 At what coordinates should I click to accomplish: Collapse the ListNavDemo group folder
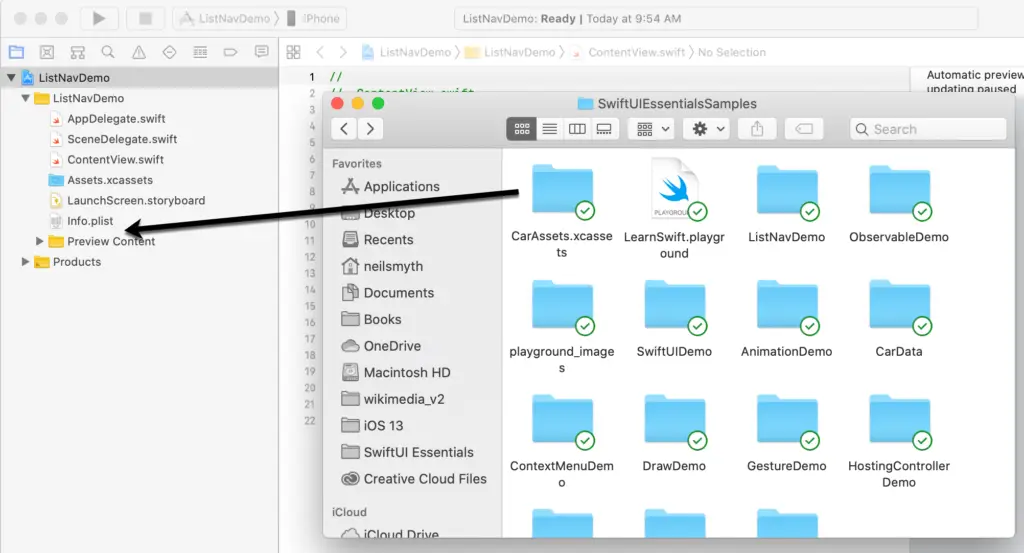click(25, 98)
